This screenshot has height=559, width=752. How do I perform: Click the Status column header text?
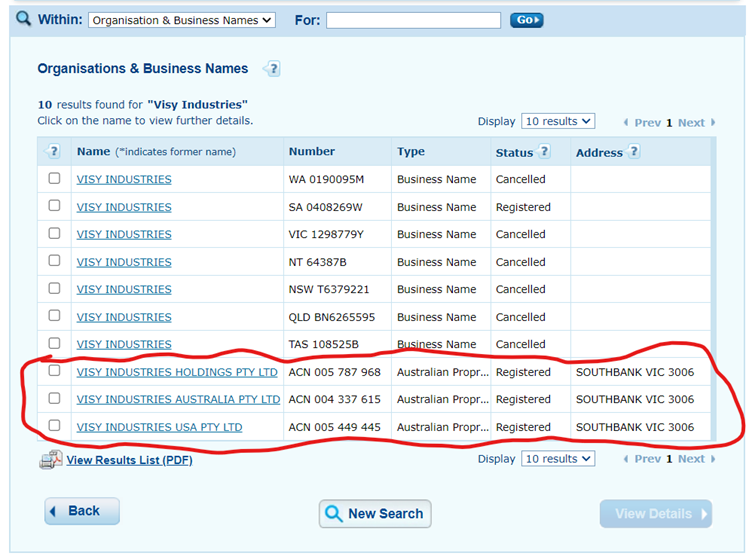(x=515, y=153)
